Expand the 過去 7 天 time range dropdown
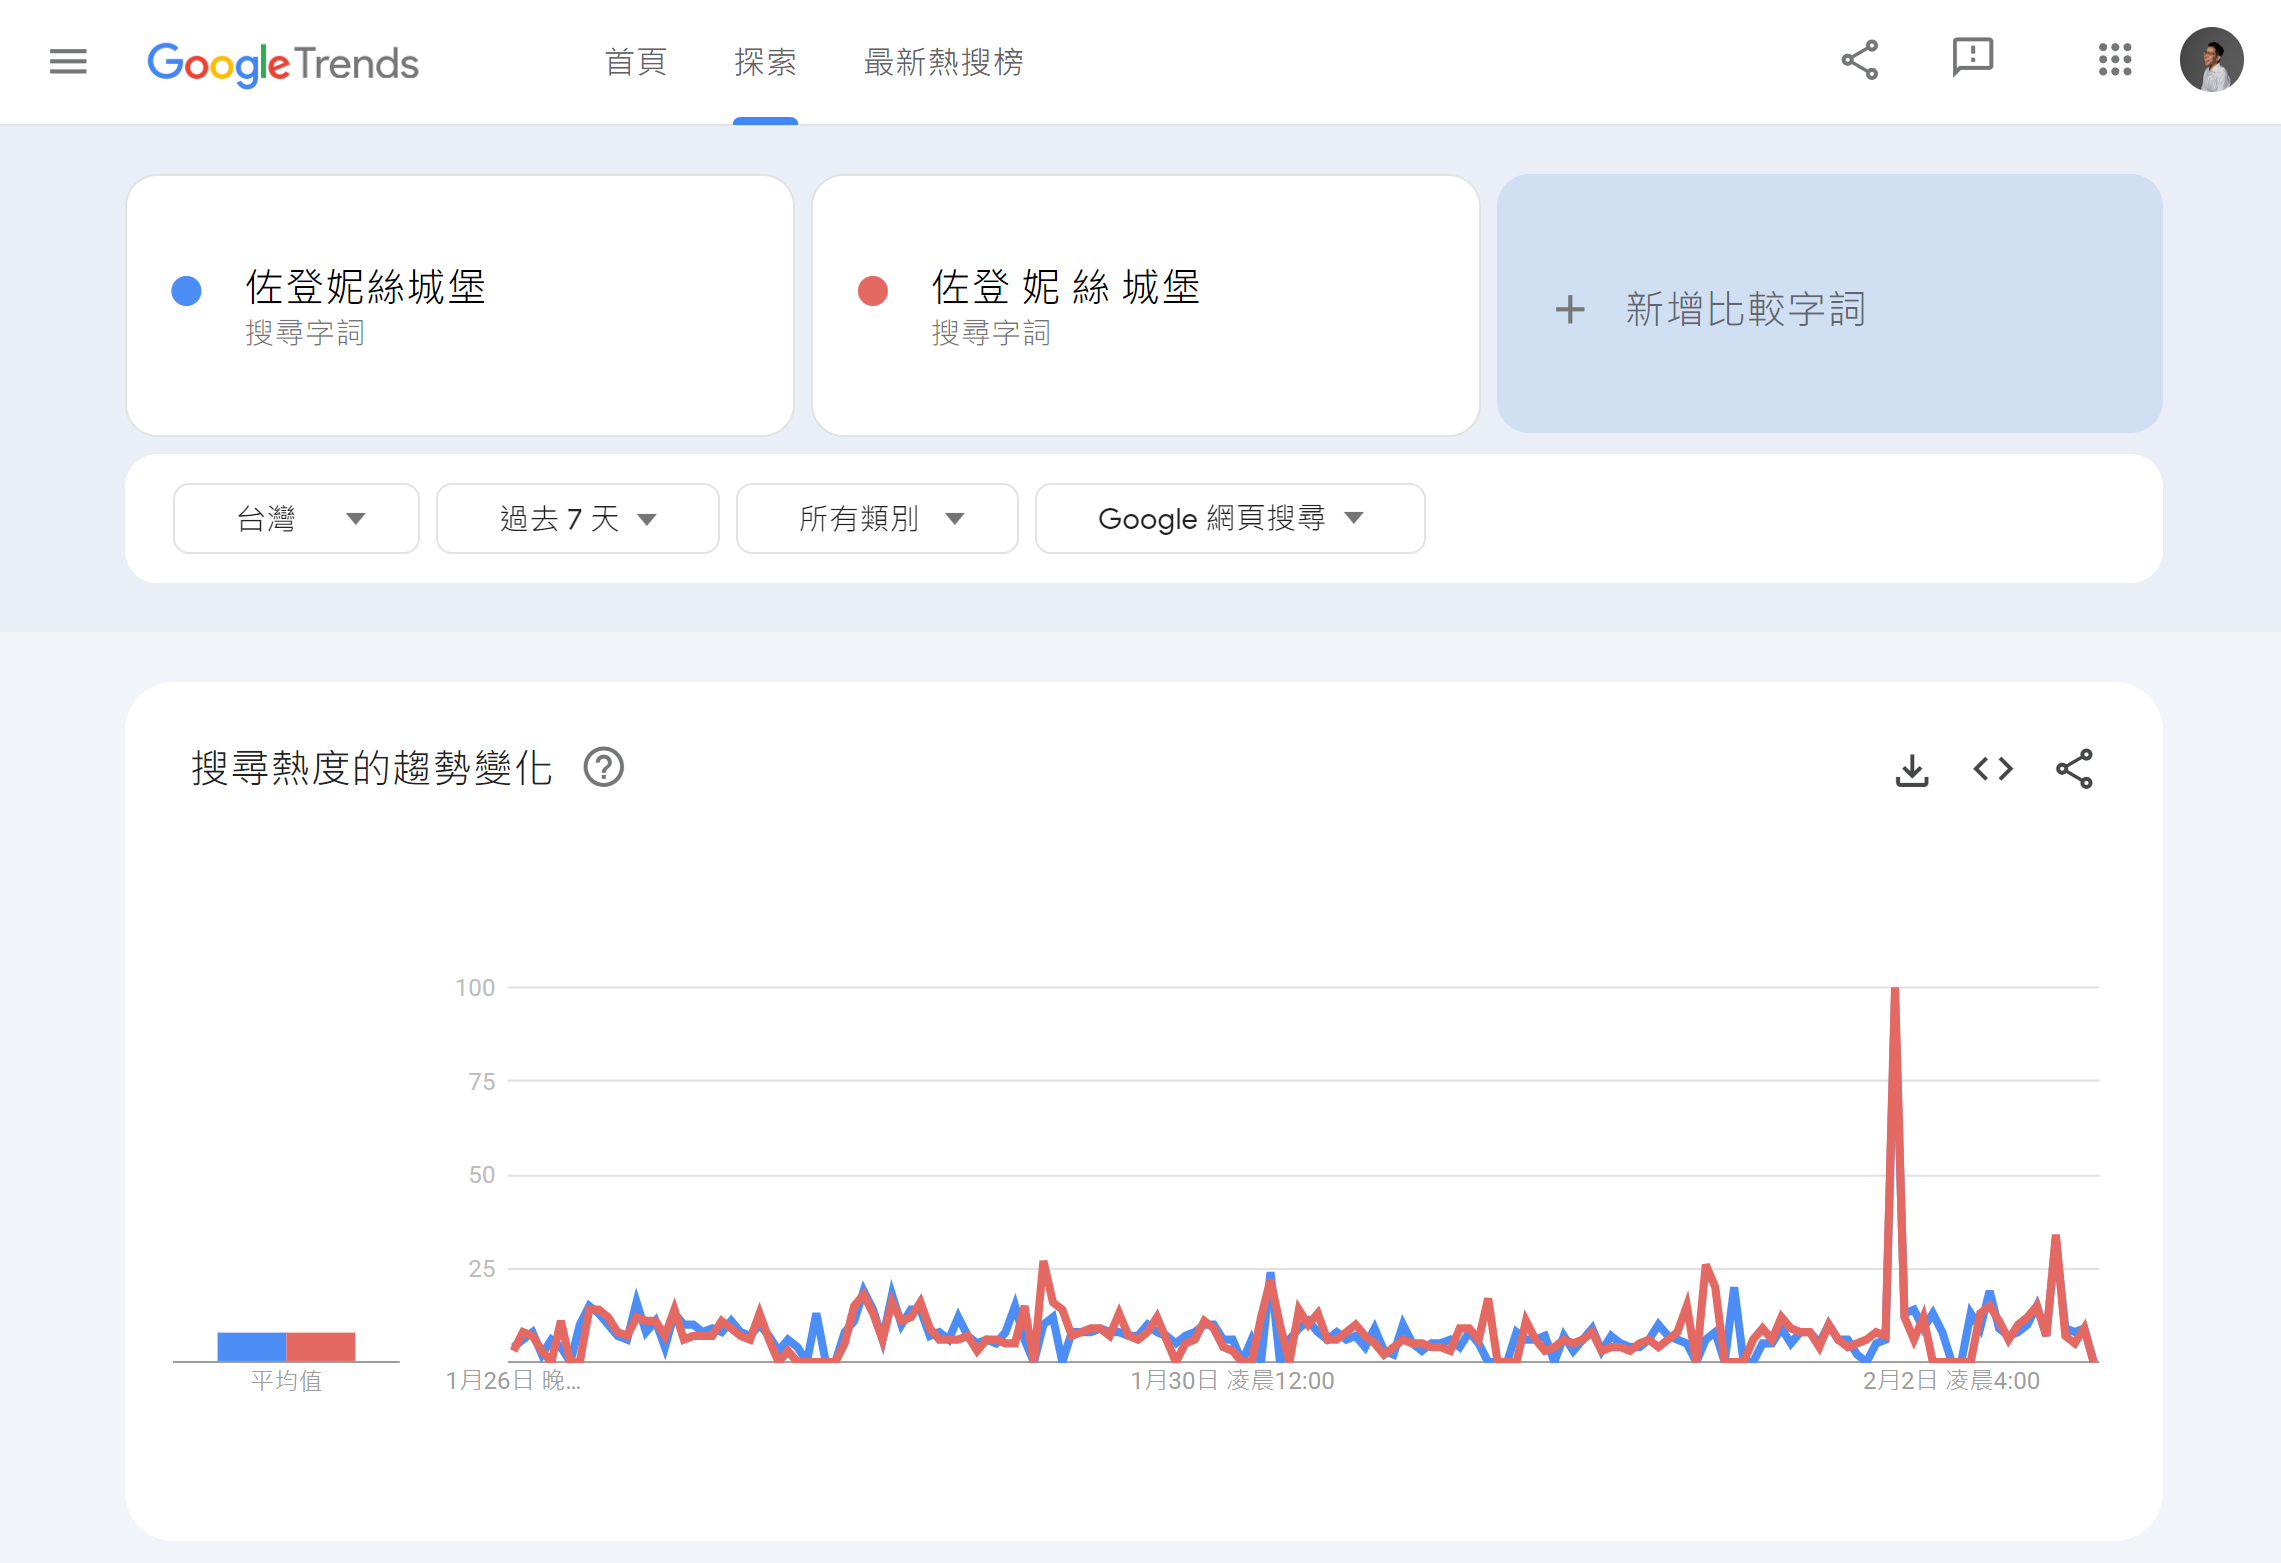The height and width of the screenshot is (1563, 2281). tap(577, 518)
